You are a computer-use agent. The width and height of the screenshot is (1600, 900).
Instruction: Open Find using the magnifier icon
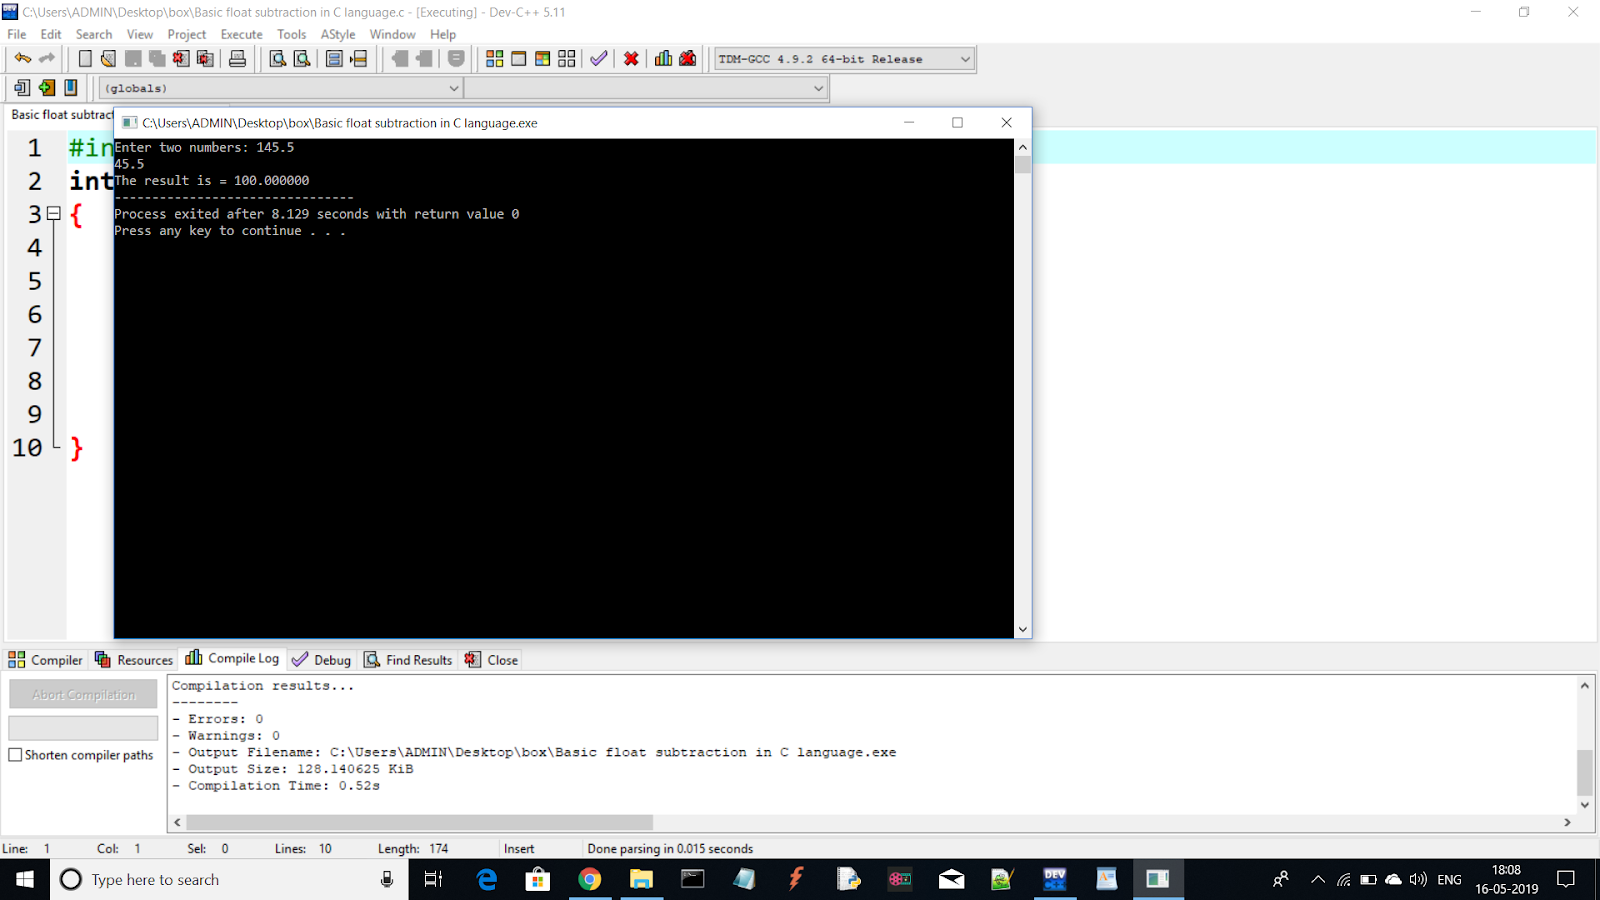[276, 58]
